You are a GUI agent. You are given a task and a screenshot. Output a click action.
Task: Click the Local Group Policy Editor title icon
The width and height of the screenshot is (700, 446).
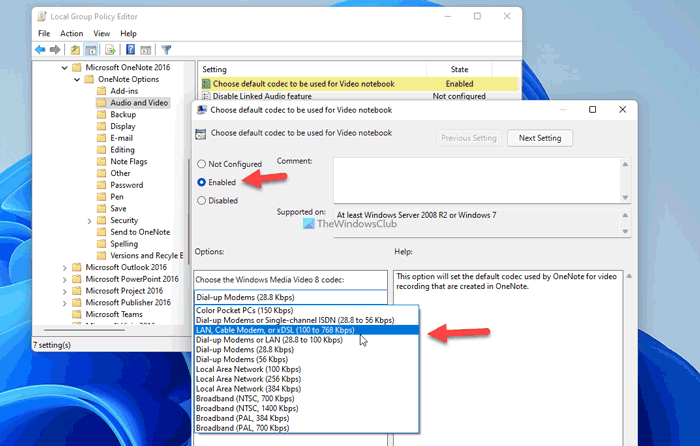point(42,17)
